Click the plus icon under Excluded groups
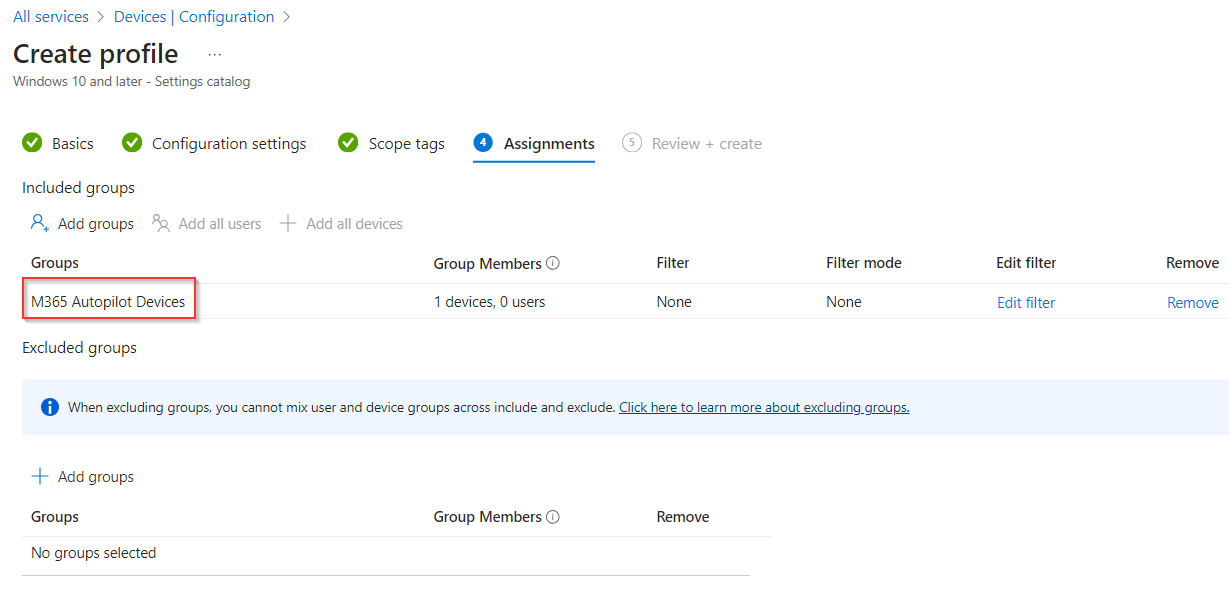Image resolution: width=1229 pixels, height=611 pixels. (40, 477)
